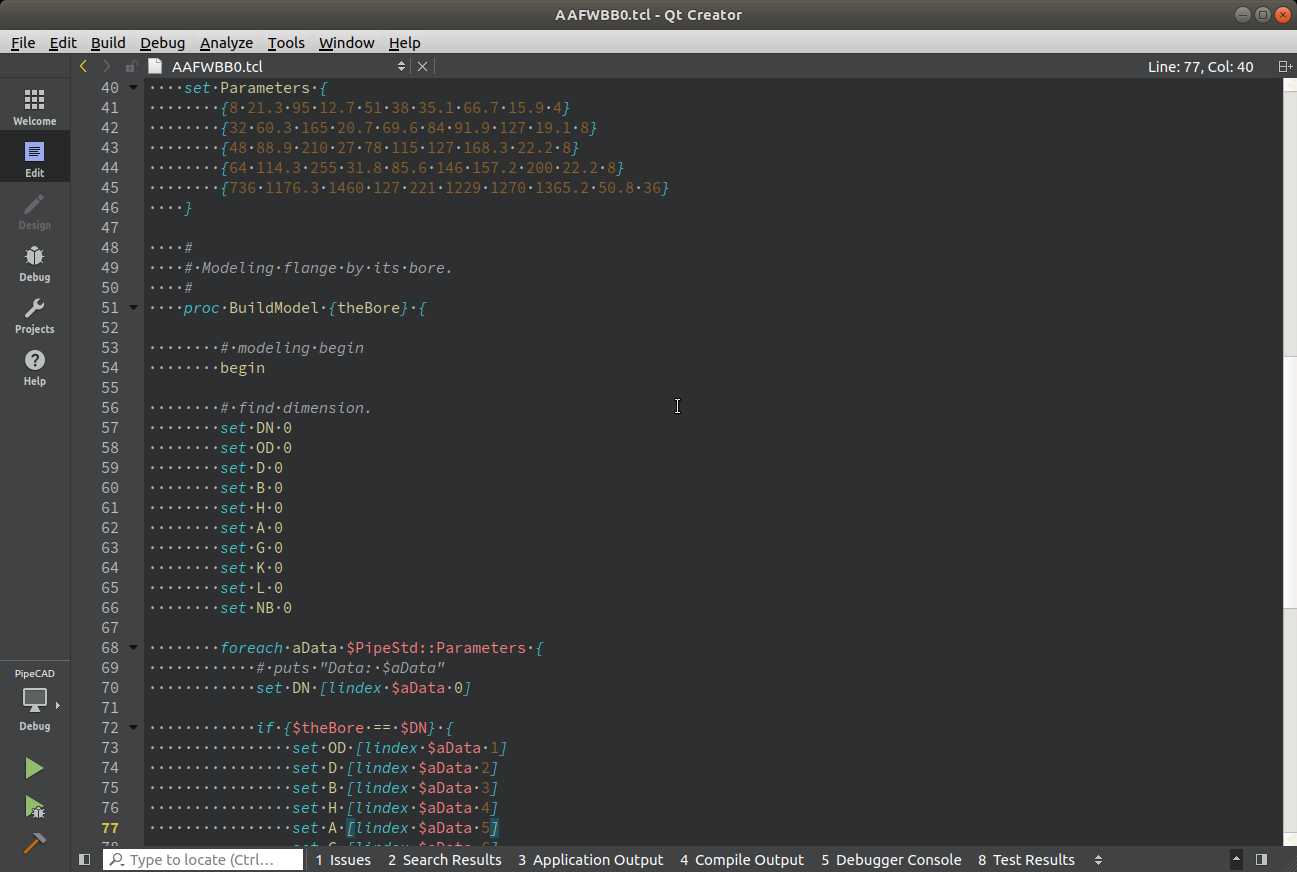Start debugging with the run-debug button

pyautogui.click(x=34, y=806)
